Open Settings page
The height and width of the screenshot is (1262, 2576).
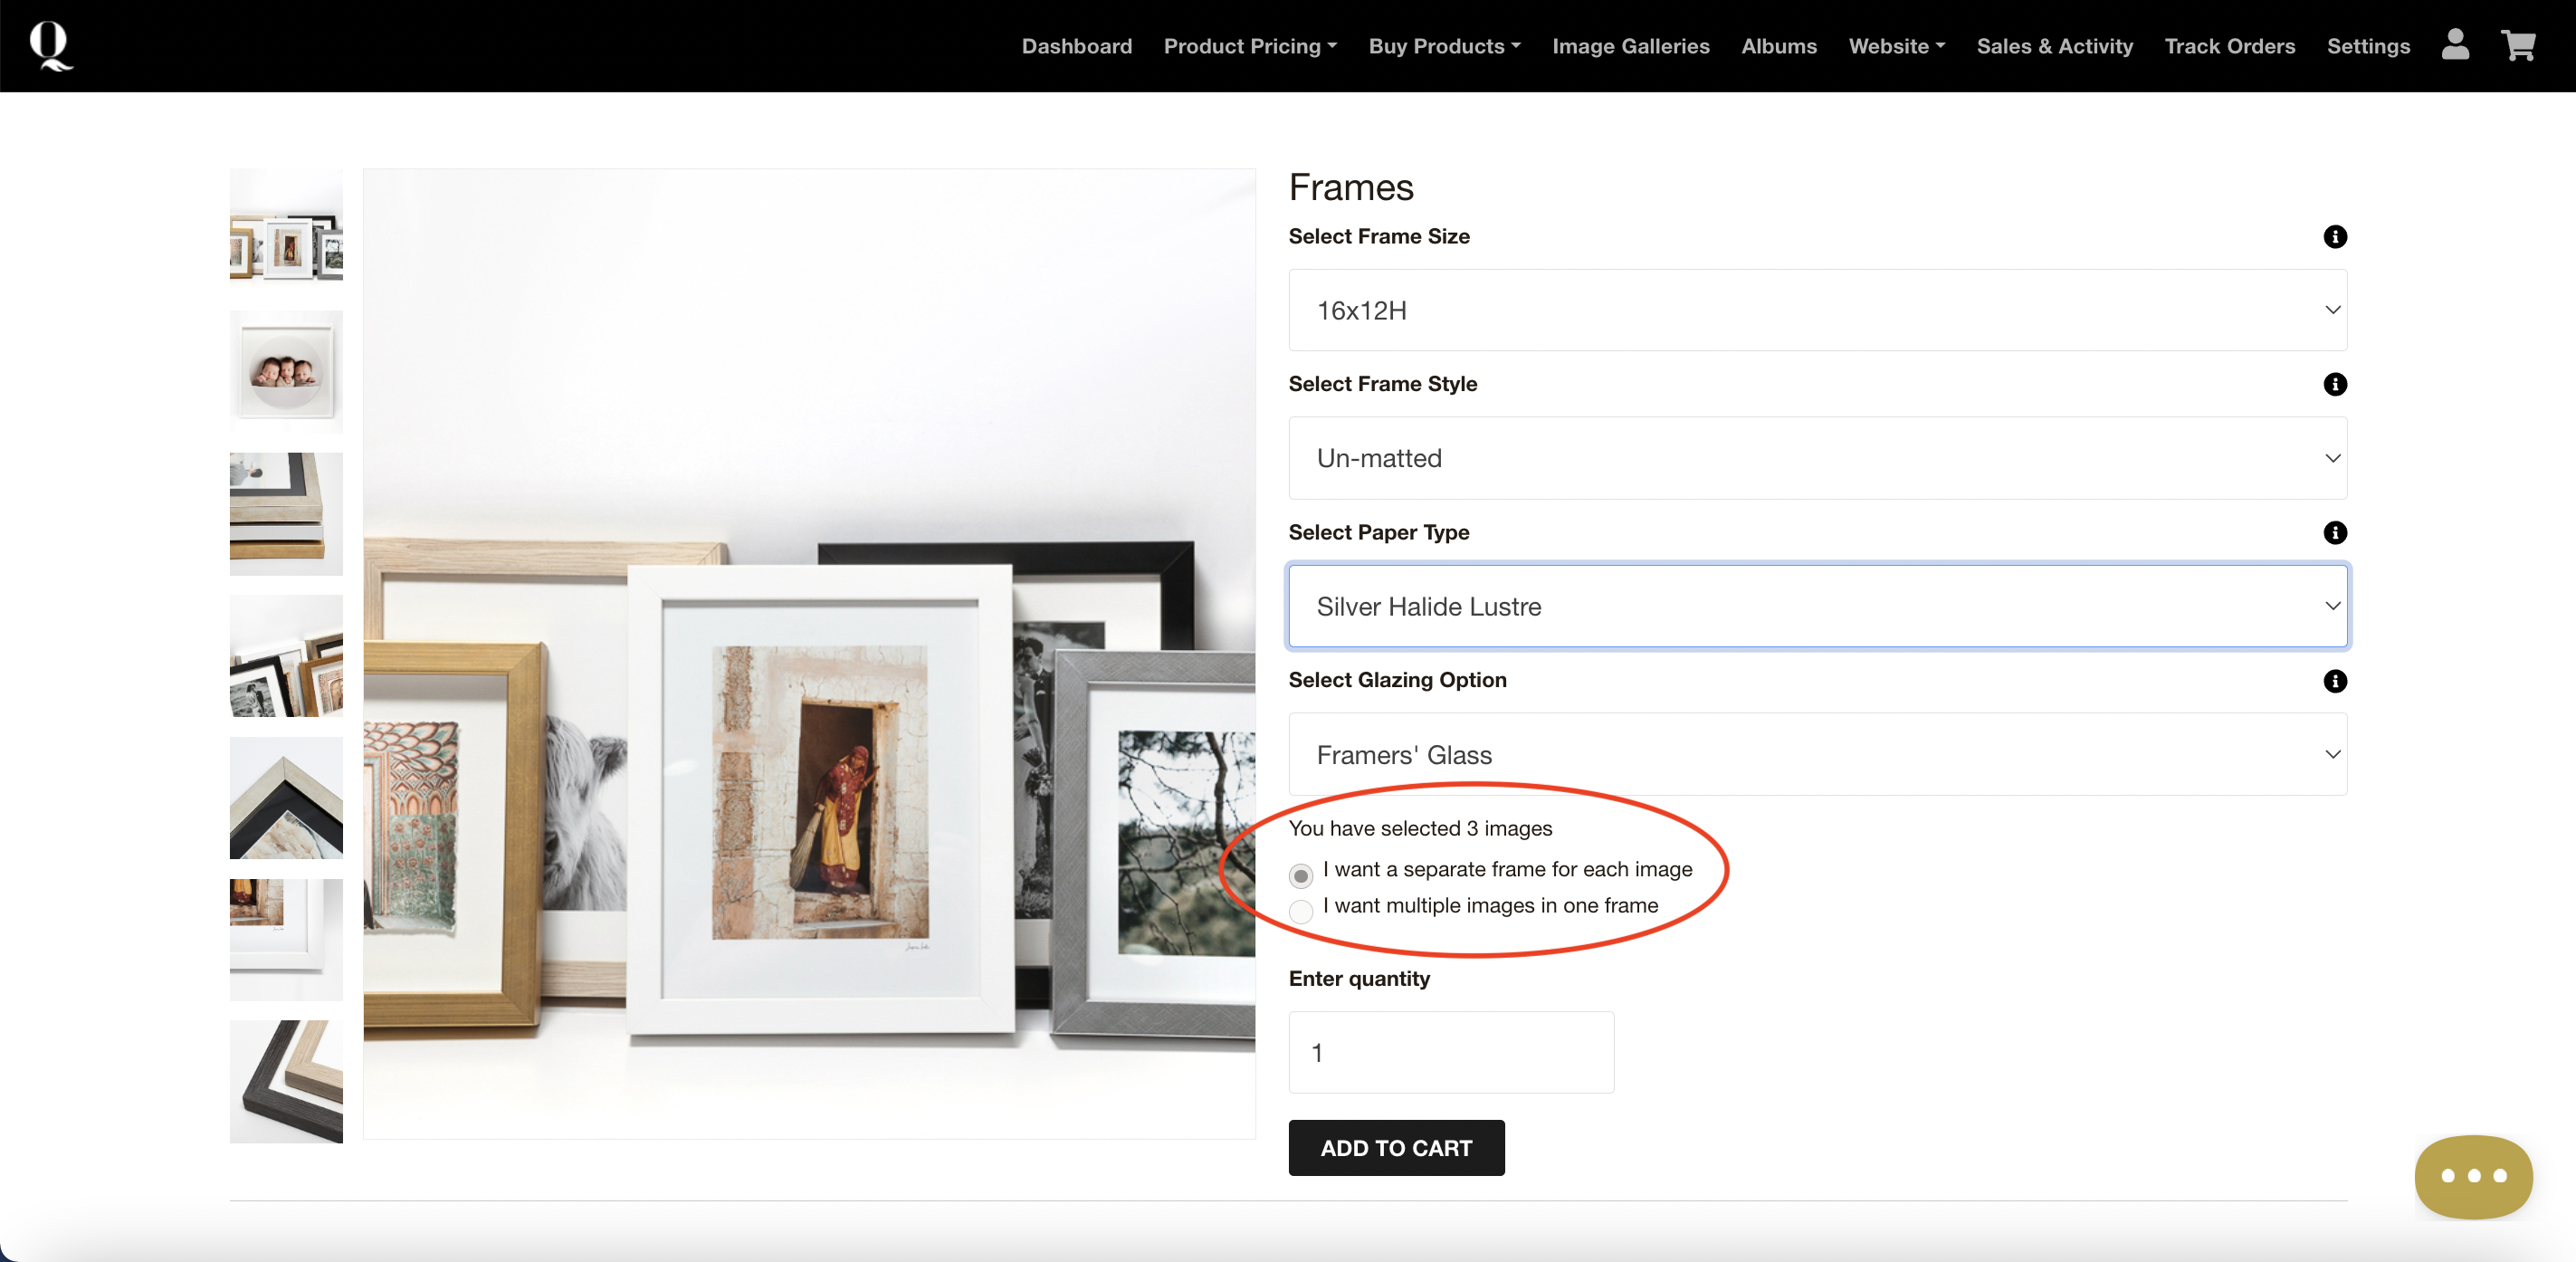[x=2367, y=46]
